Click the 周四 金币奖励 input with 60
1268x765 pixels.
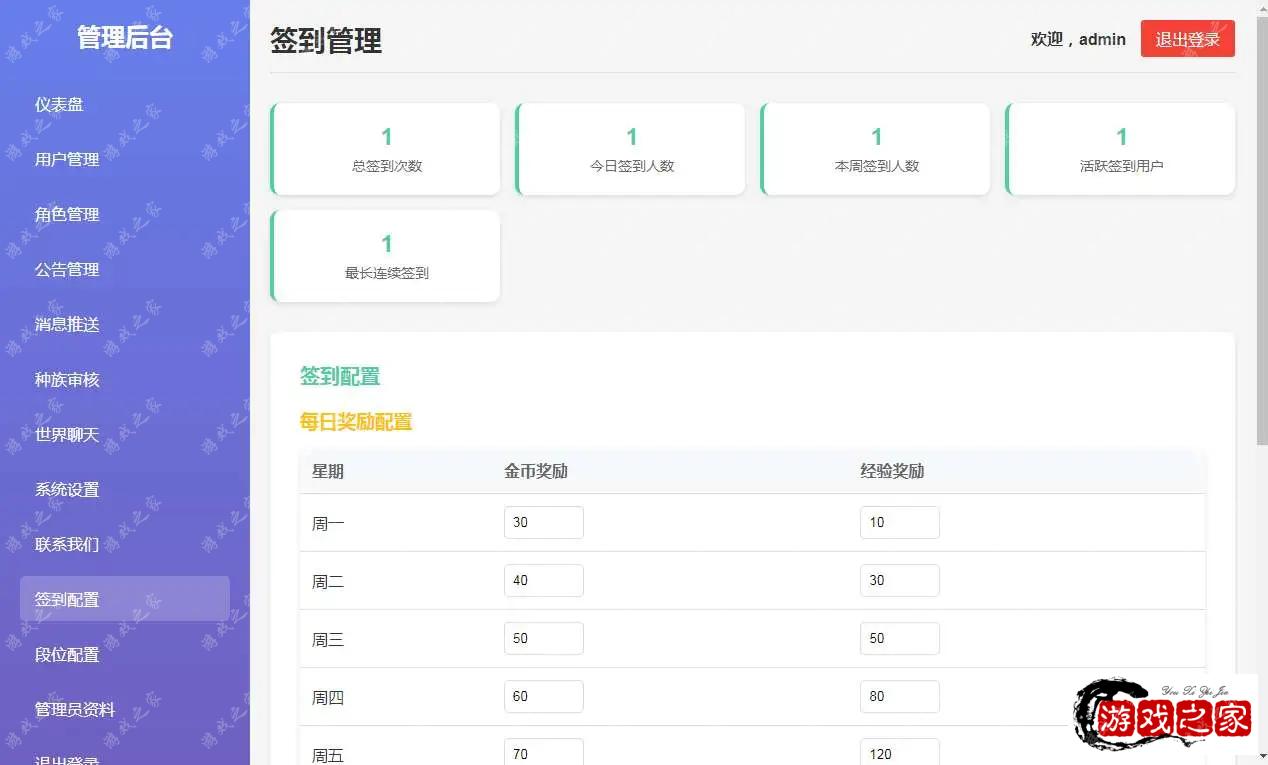click(543, 697)
